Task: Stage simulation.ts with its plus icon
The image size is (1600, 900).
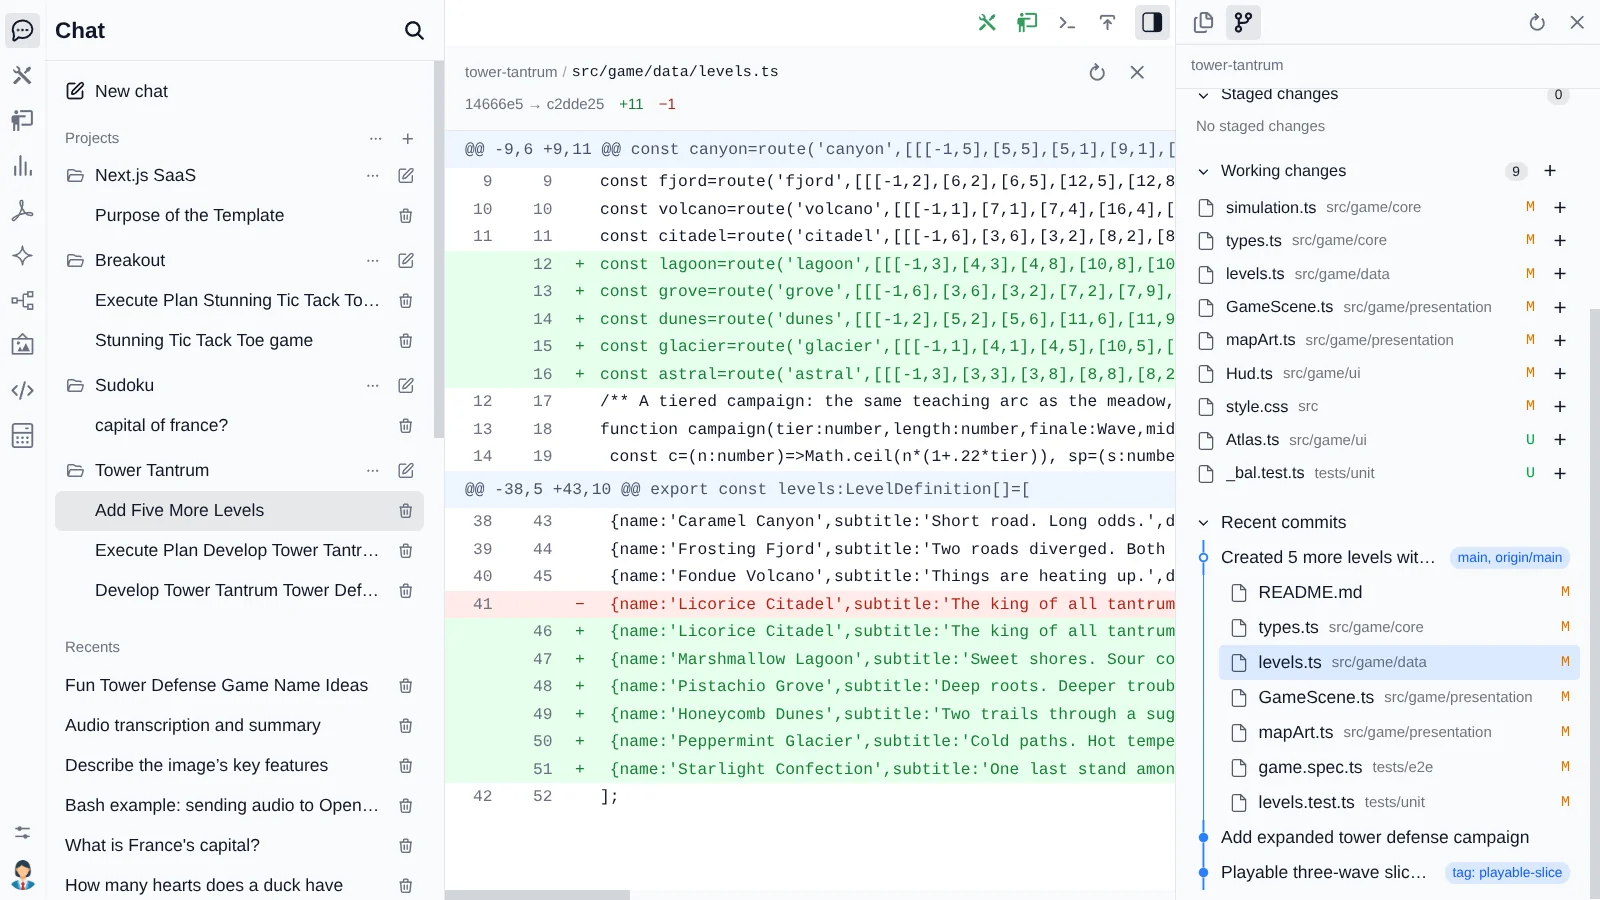Action: [1559, 207]
